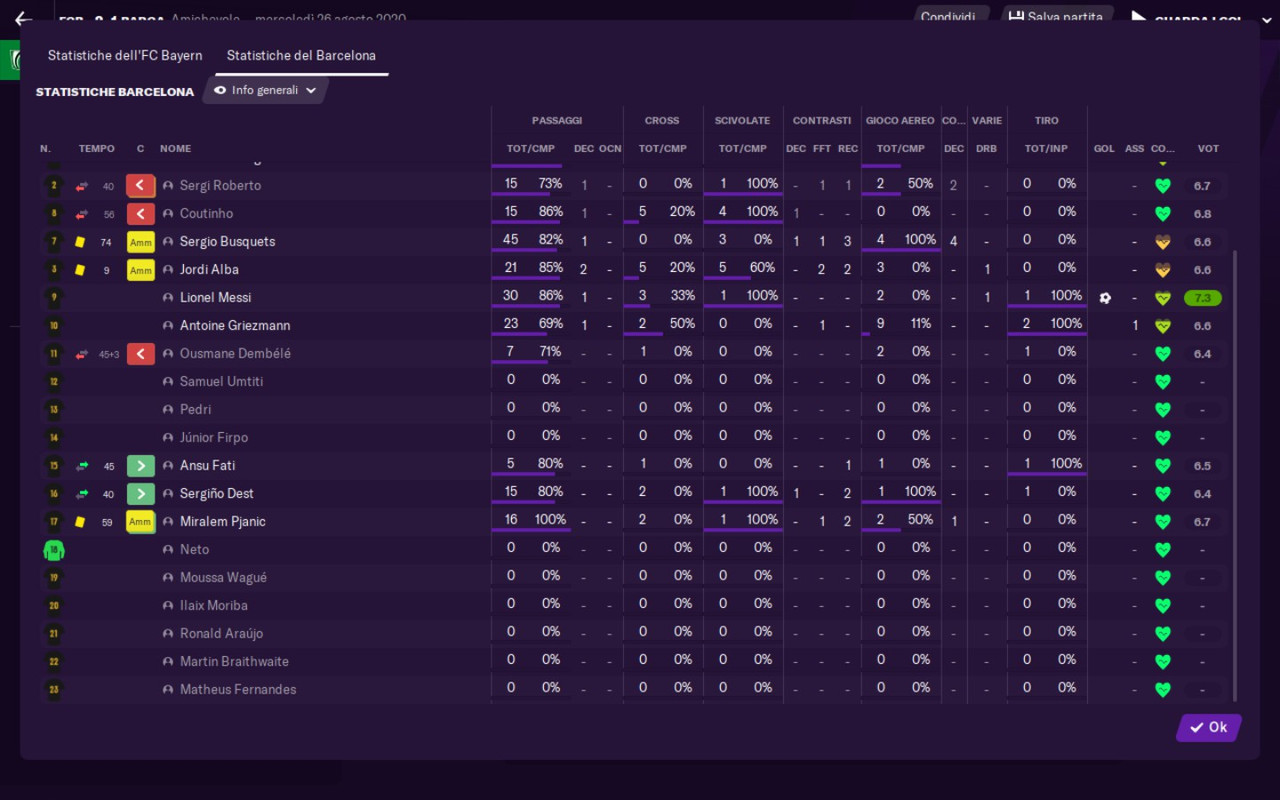The width and height of the screenshot is (1280, 800).
Task: Sort by the GOL column header
Action: pos(1104,149)
